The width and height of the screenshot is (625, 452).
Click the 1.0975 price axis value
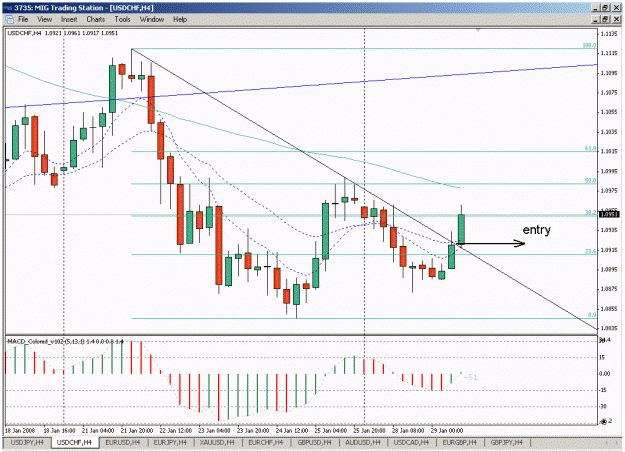click(x=609, y=191)
